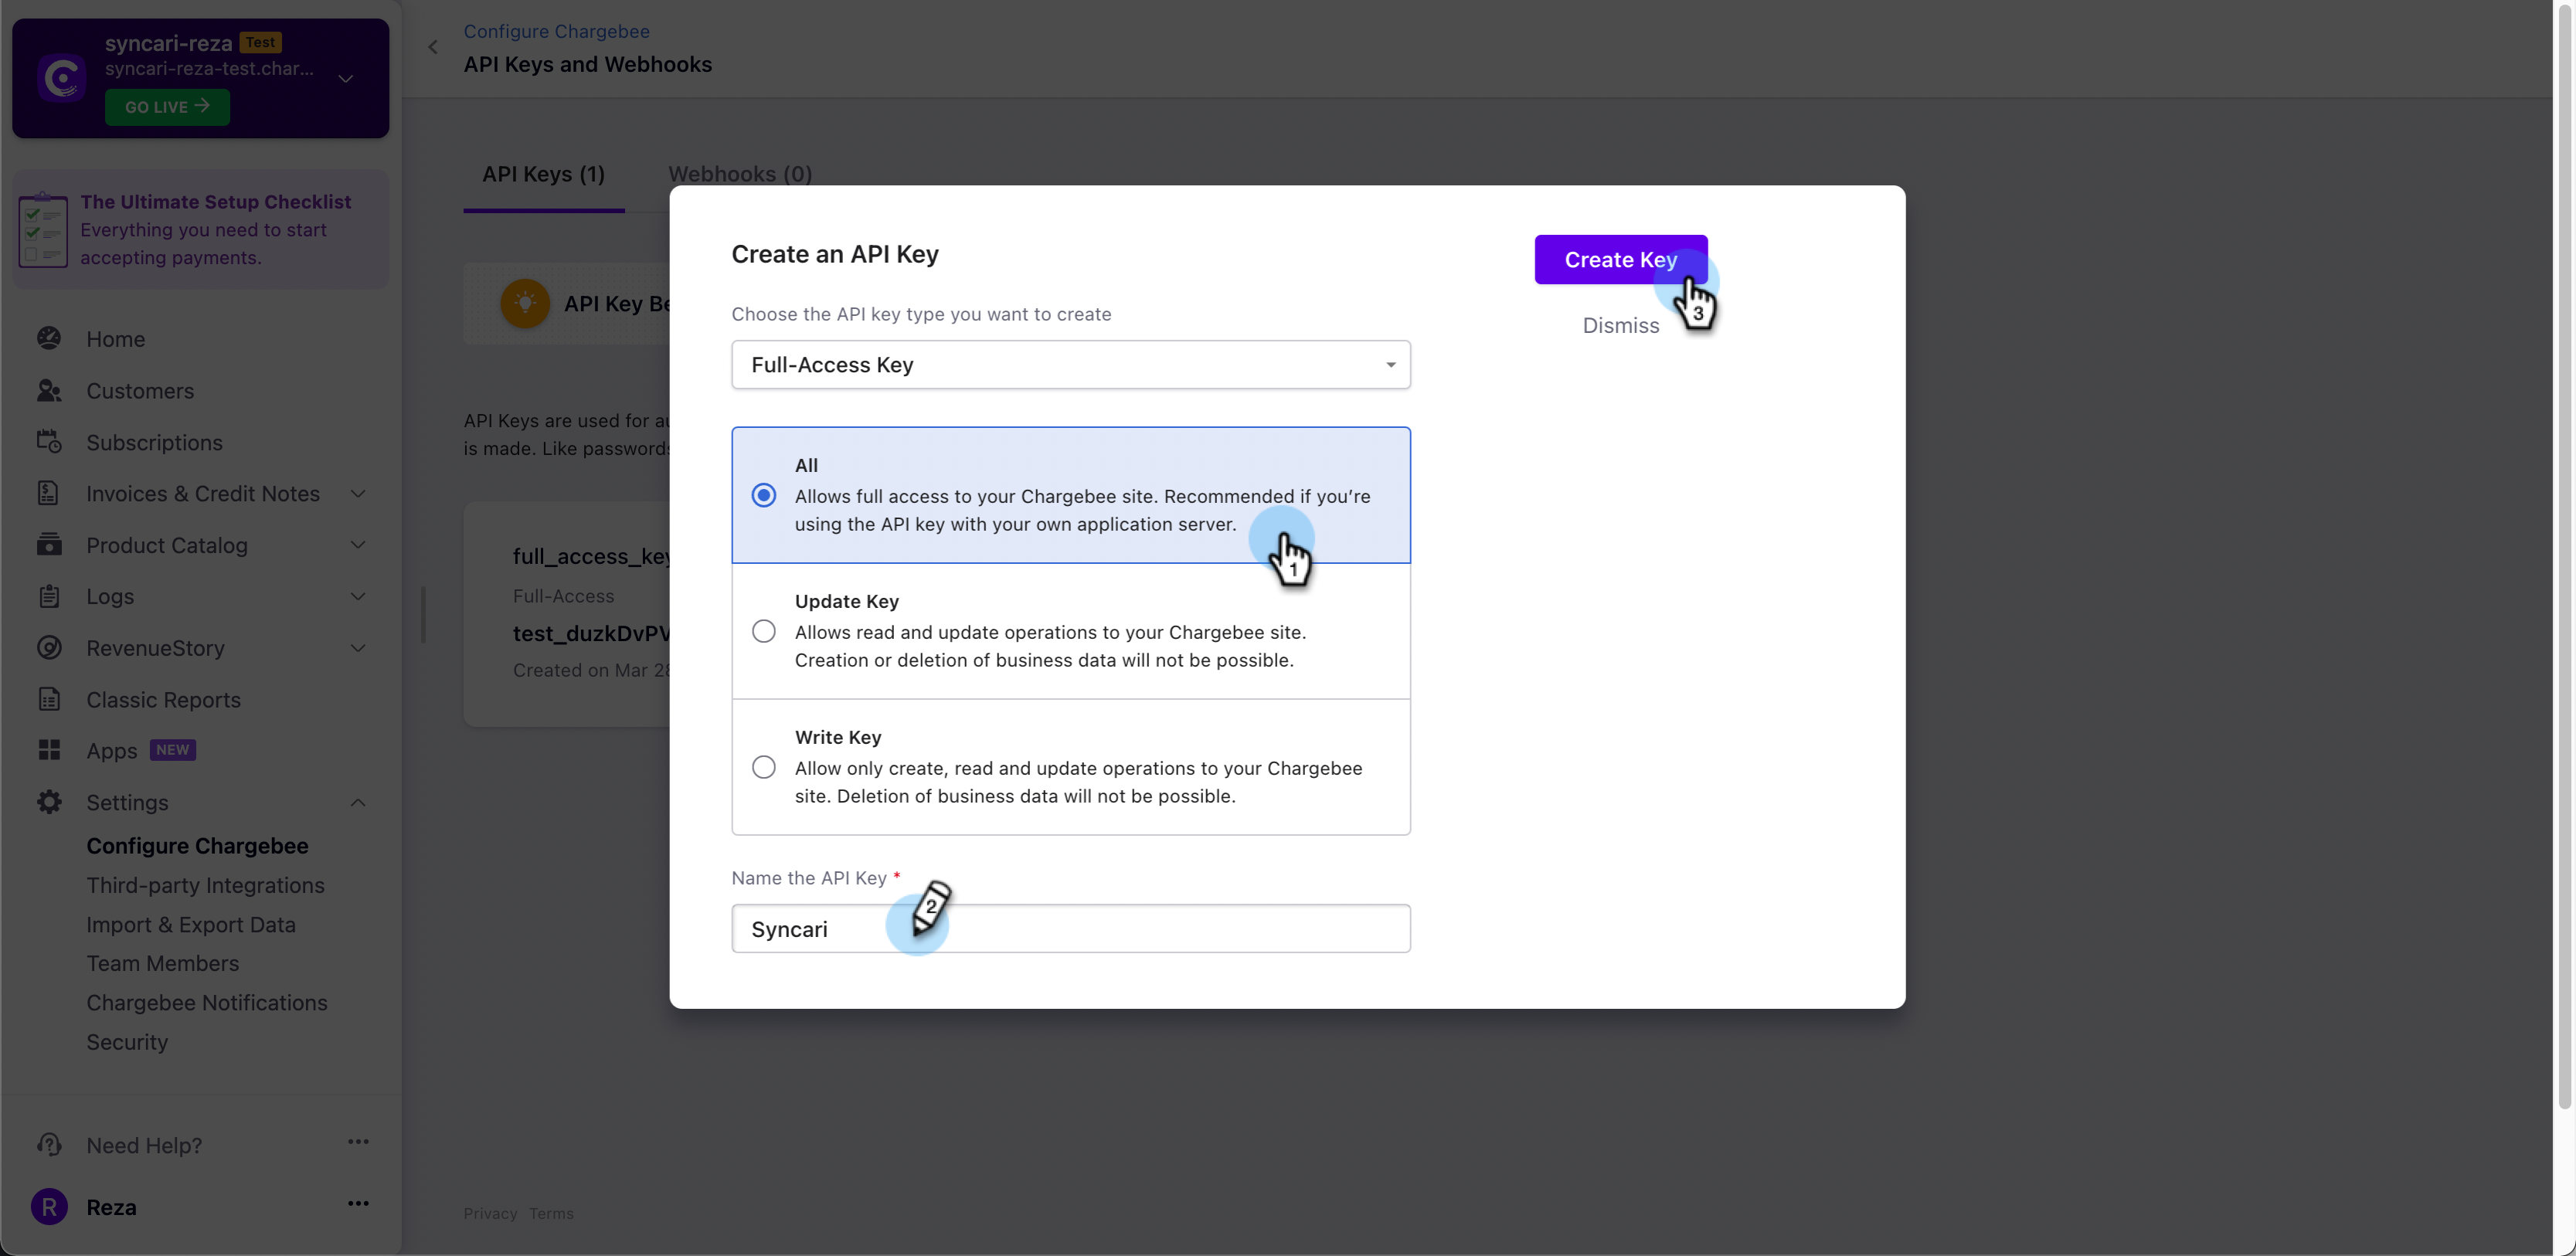Open Team Members settings item
This screenshot has width=2576, height=1256.
pos(163,963)
